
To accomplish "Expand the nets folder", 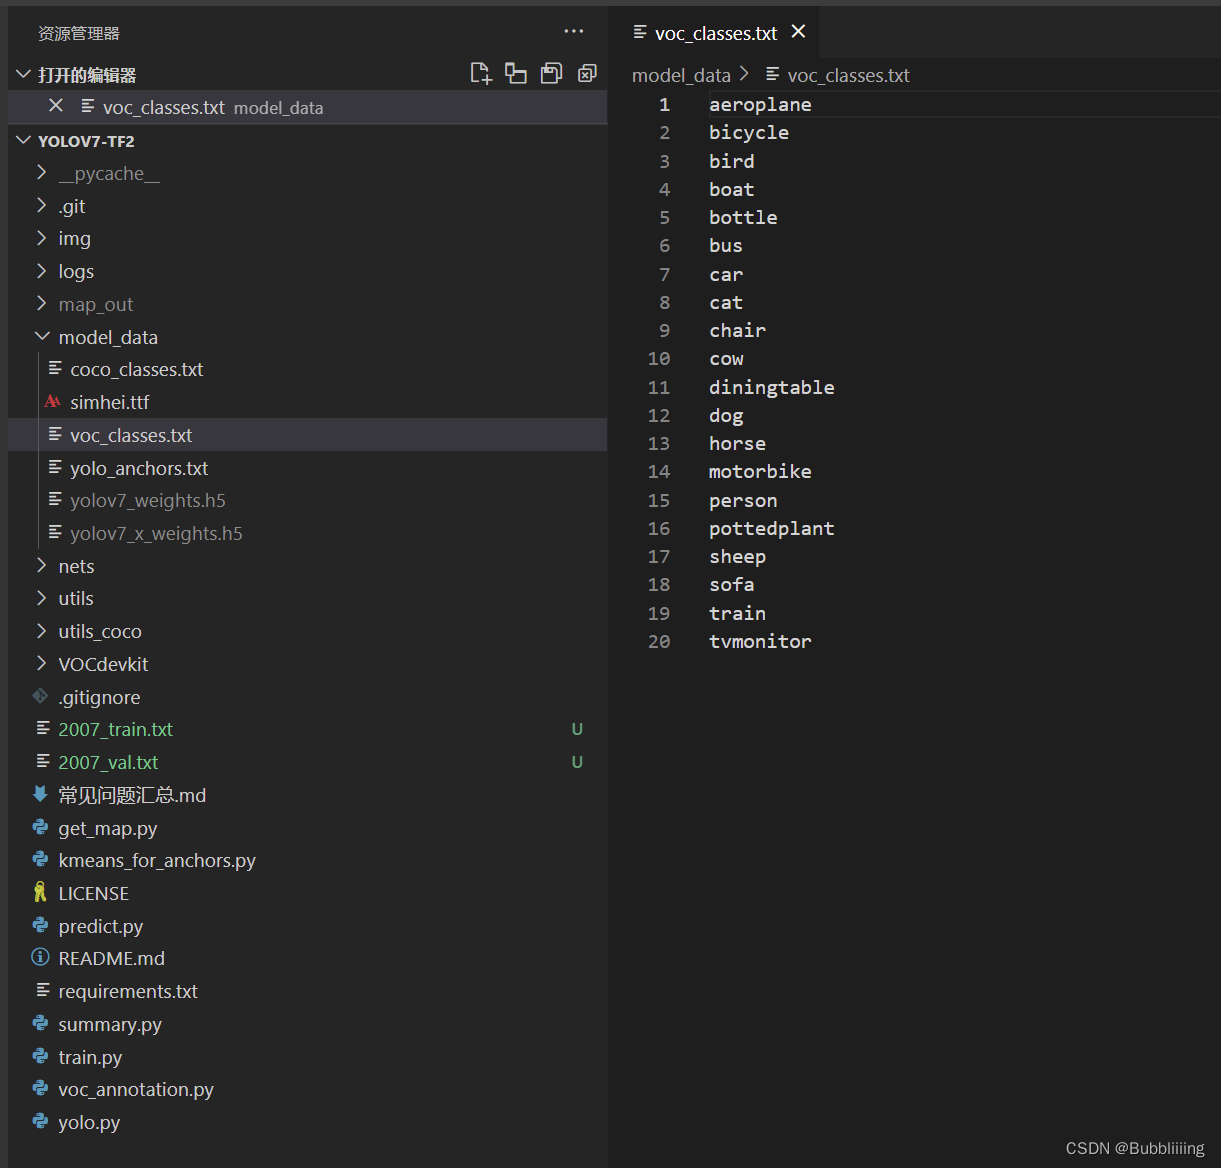I will click(x=41, y=565).
